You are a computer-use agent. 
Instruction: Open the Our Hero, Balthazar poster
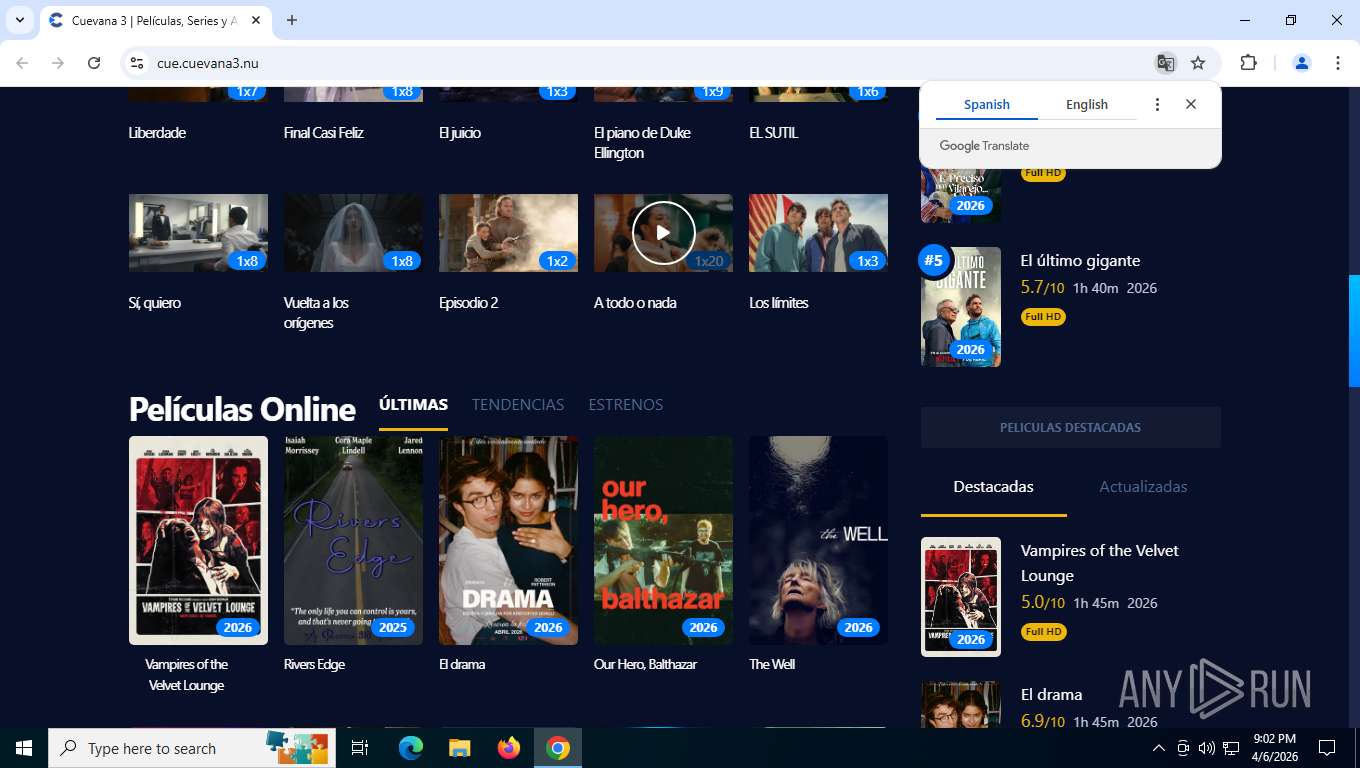click(663, 540)
